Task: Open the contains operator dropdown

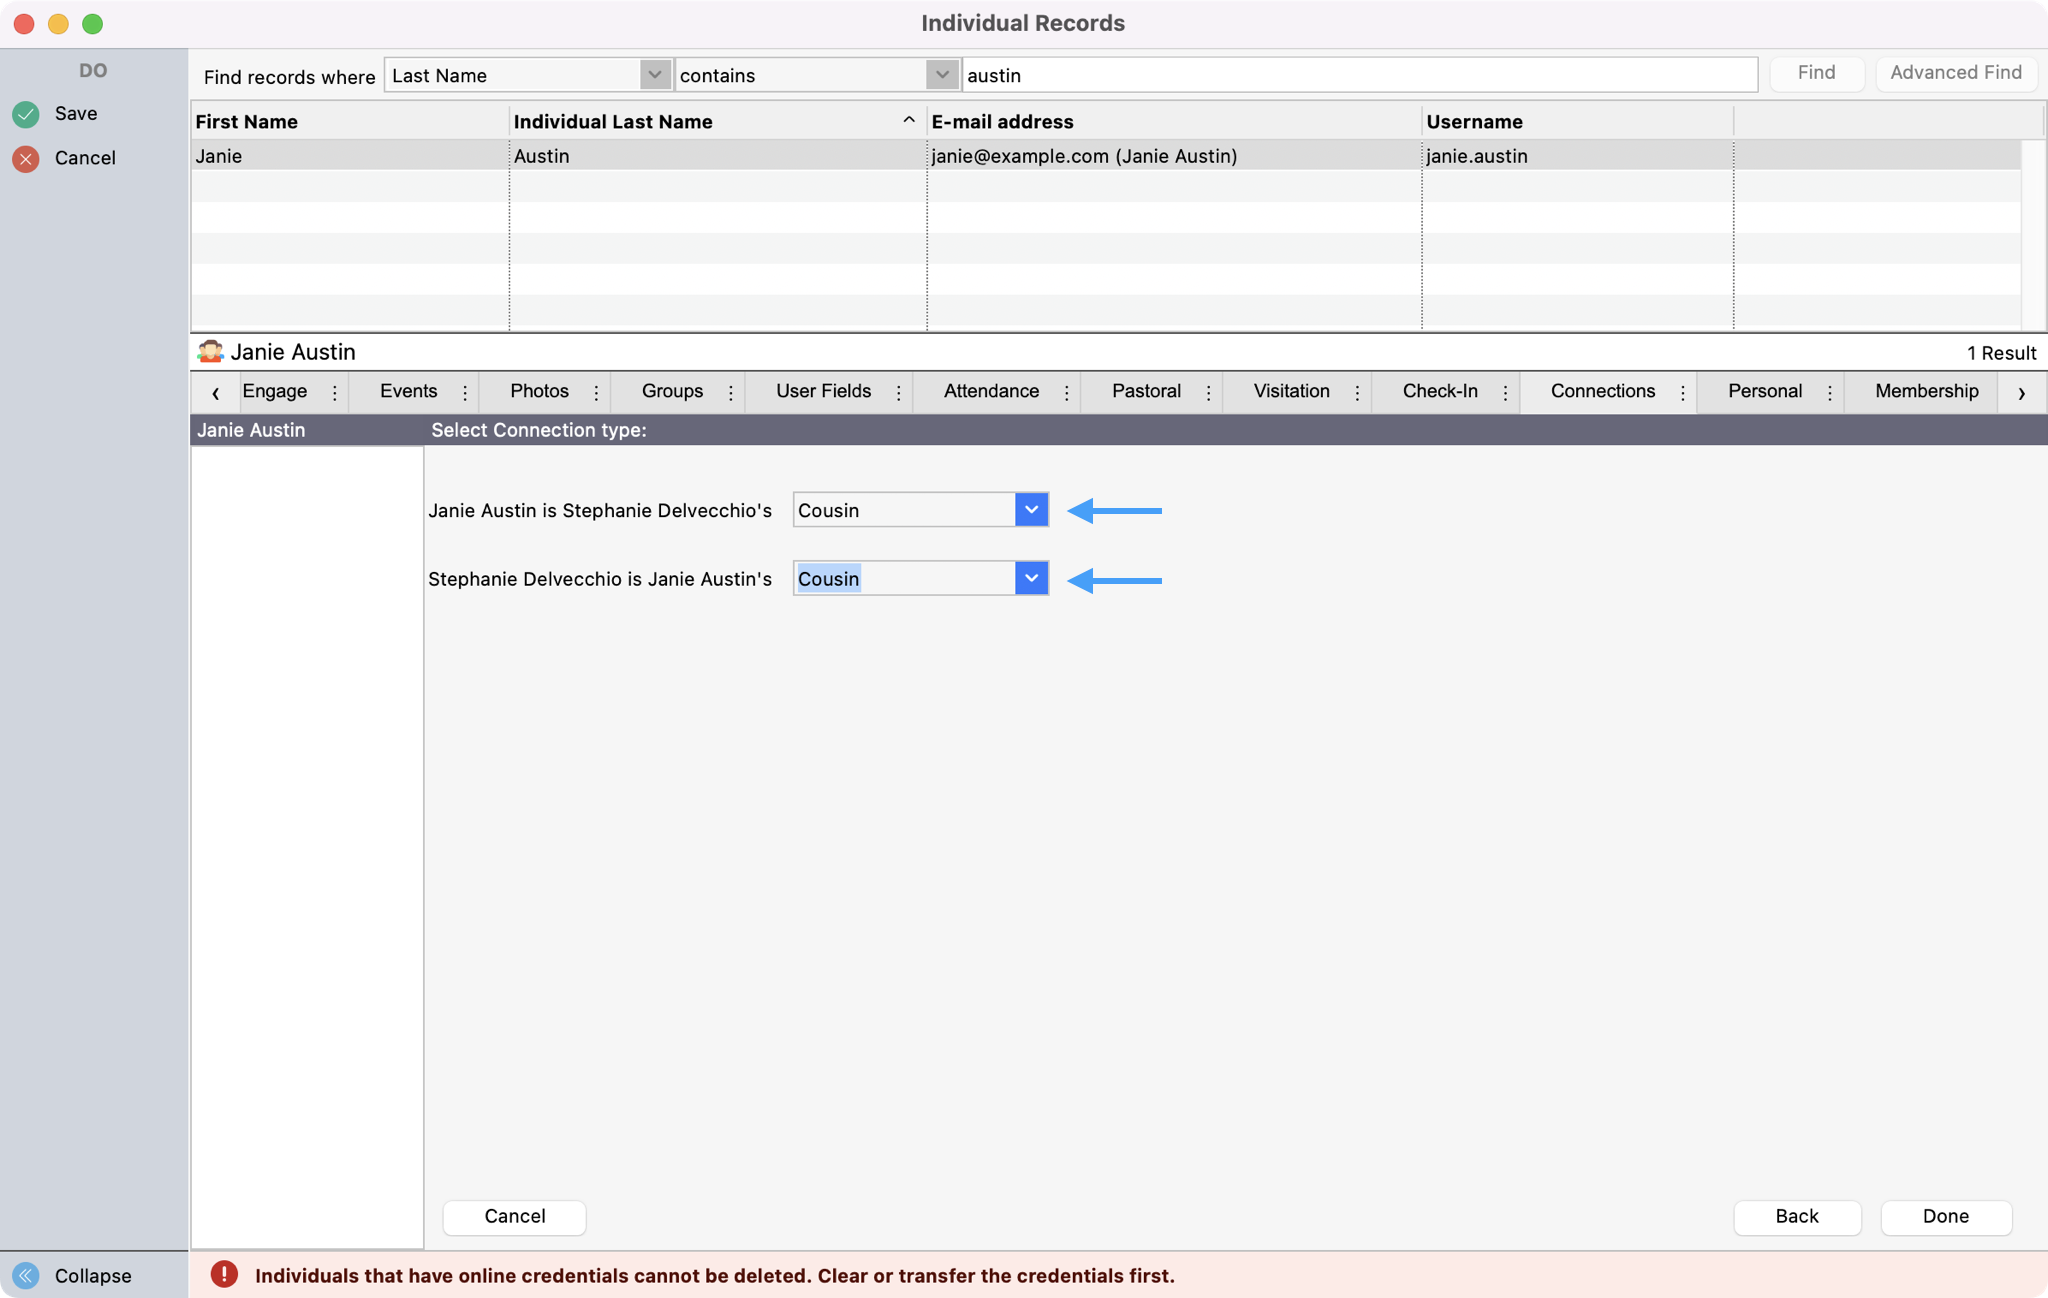Action: (x=940, y=74)
